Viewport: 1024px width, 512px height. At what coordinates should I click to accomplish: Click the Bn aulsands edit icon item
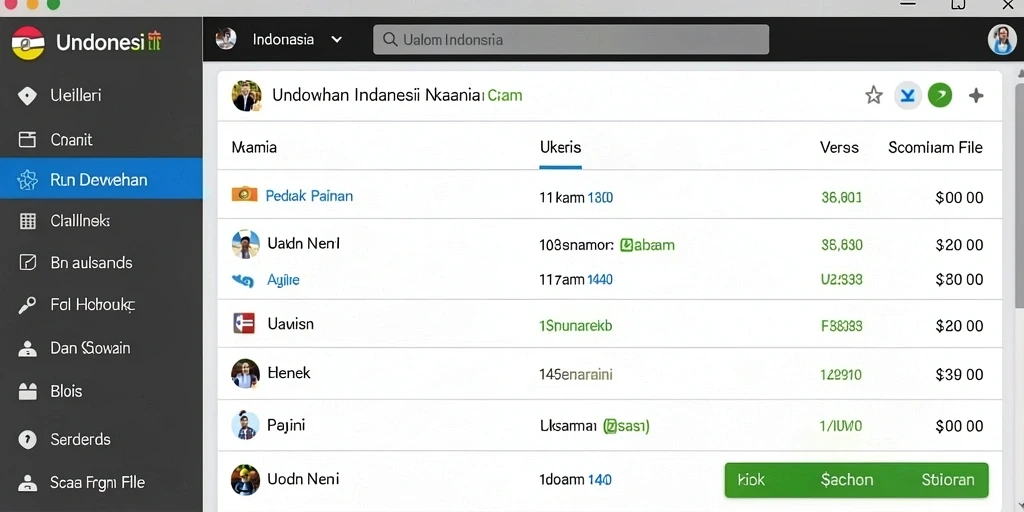point(101,263)
